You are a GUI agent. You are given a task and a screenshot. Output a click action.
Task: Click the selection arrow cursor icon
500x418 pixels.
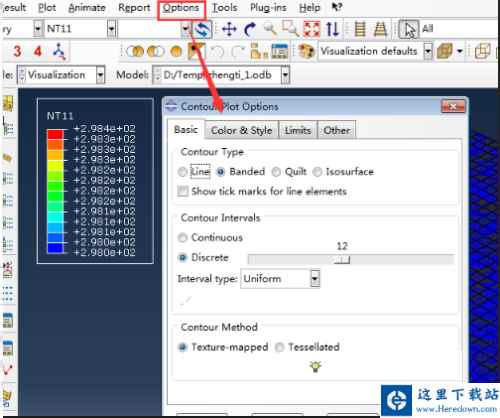pyautogui.click(x=409, y=29)
